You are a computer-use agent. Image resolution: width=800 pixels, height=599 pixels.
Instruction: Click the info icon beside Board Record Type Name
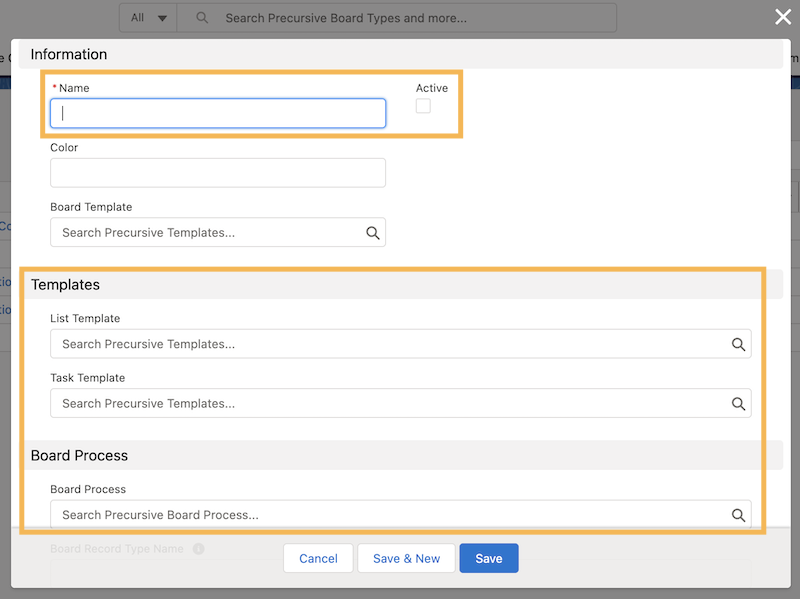[x=198, y=549]
